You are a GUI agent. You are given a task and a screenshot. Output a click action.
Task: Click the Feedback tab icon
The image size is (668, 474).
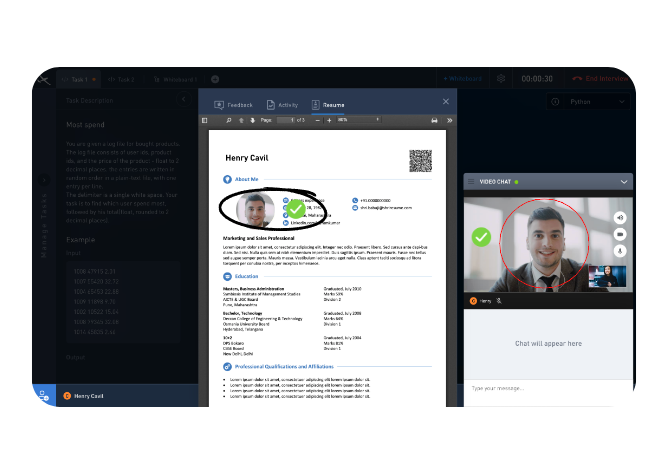(x=219, y=105)
